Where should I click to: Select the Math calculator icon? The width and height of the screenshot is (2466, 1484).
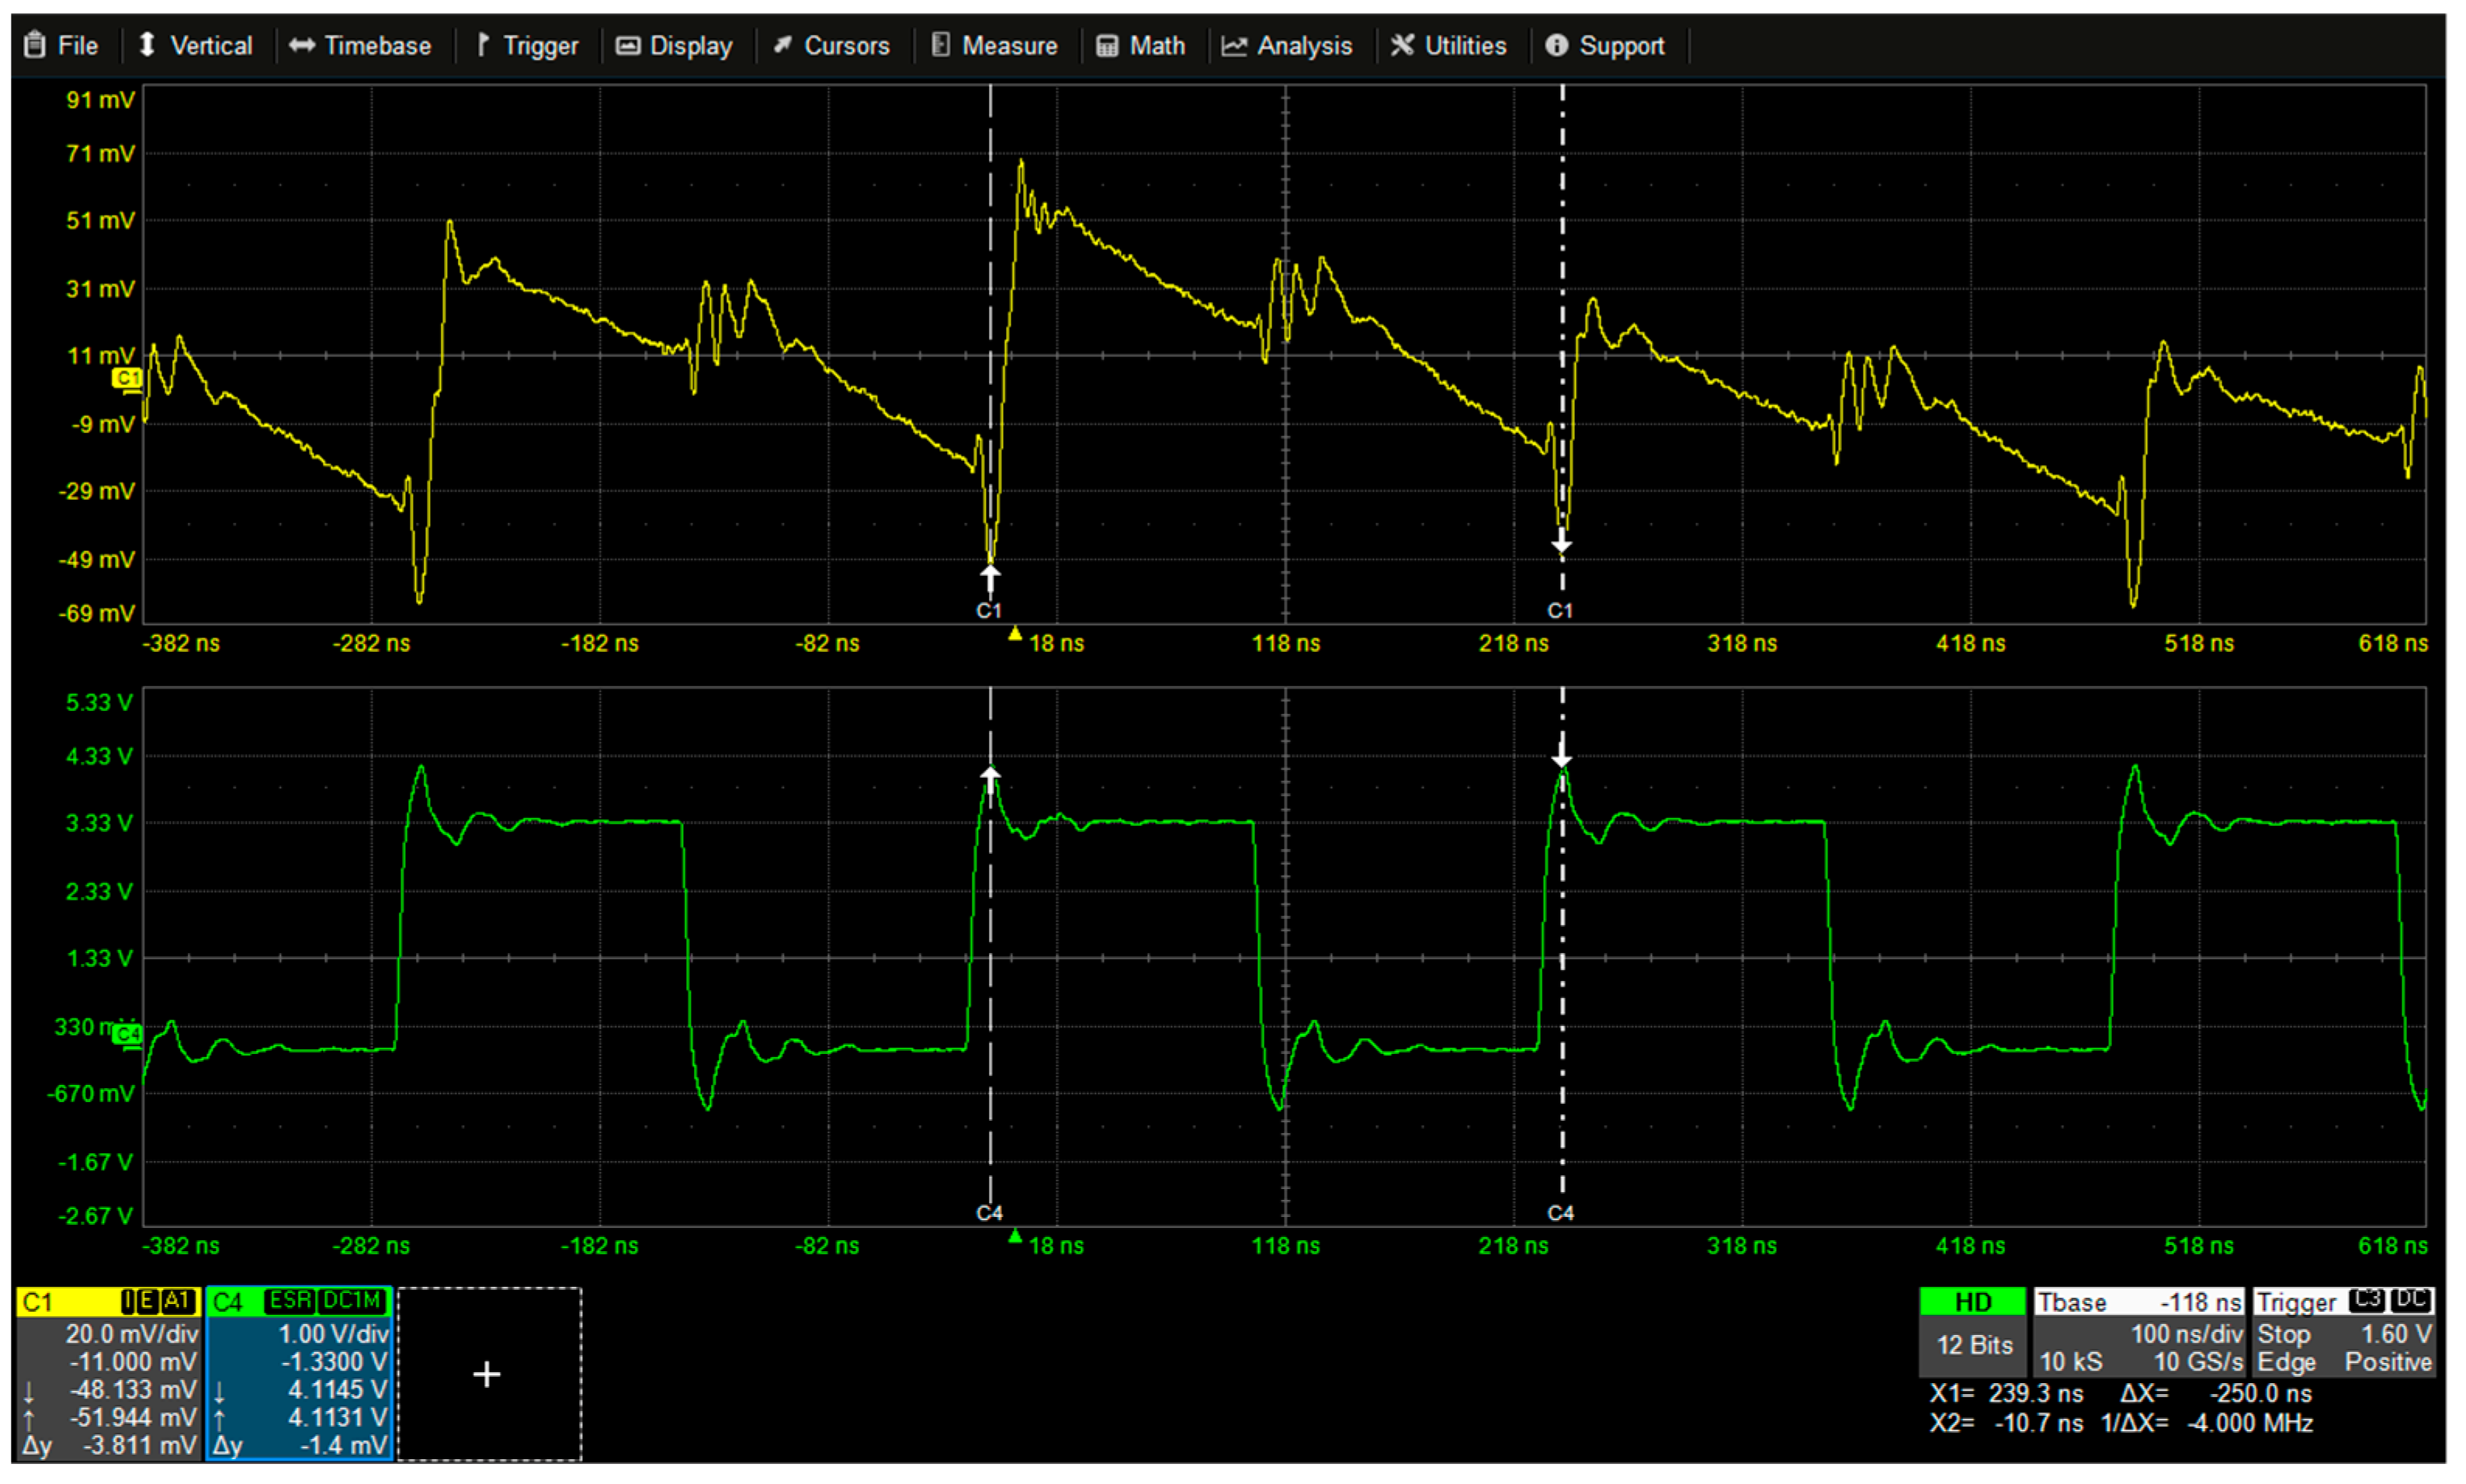click(x=1106, y=45)
